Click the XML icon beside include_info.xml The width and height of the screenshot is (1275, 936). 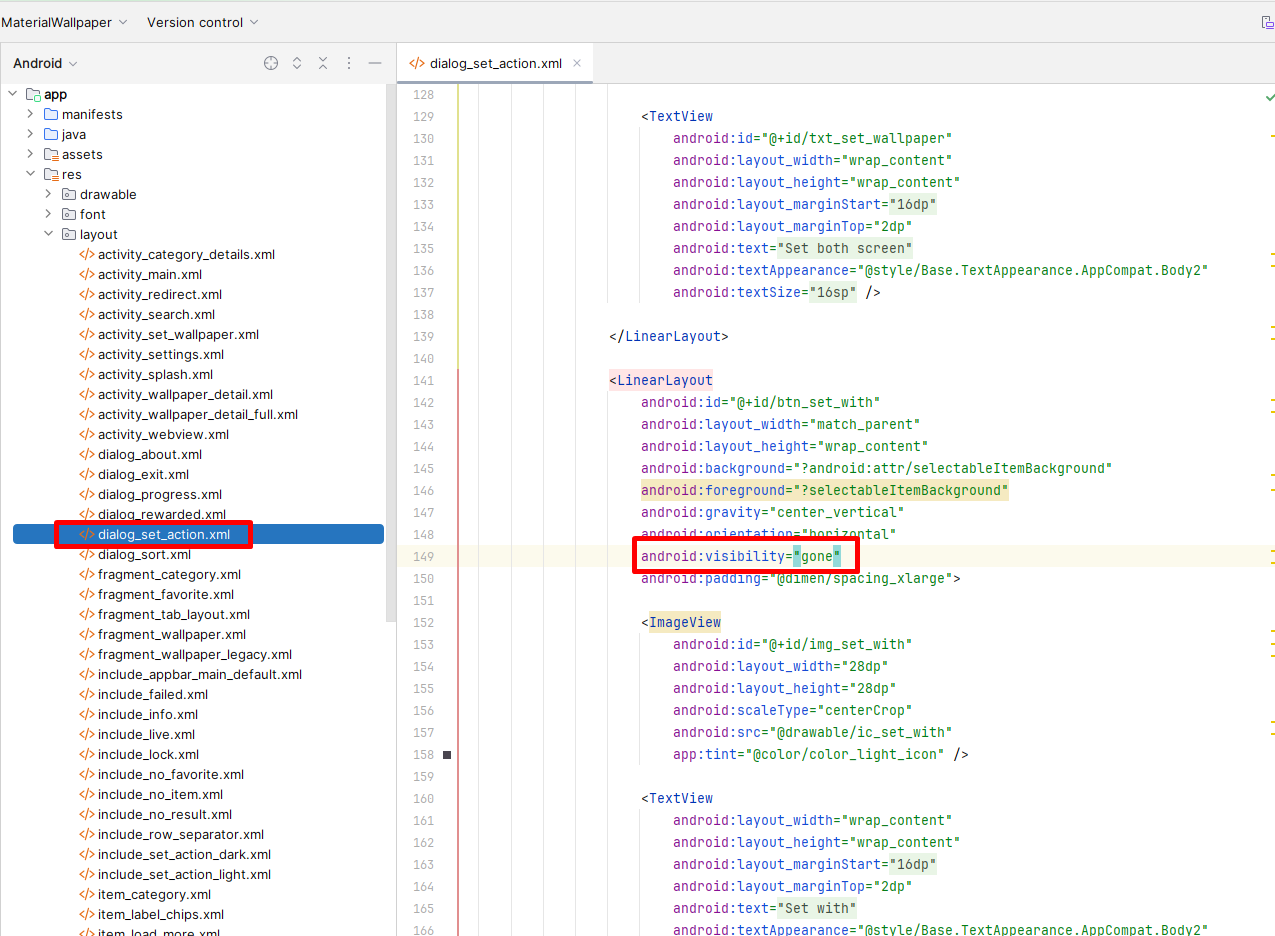87,714
